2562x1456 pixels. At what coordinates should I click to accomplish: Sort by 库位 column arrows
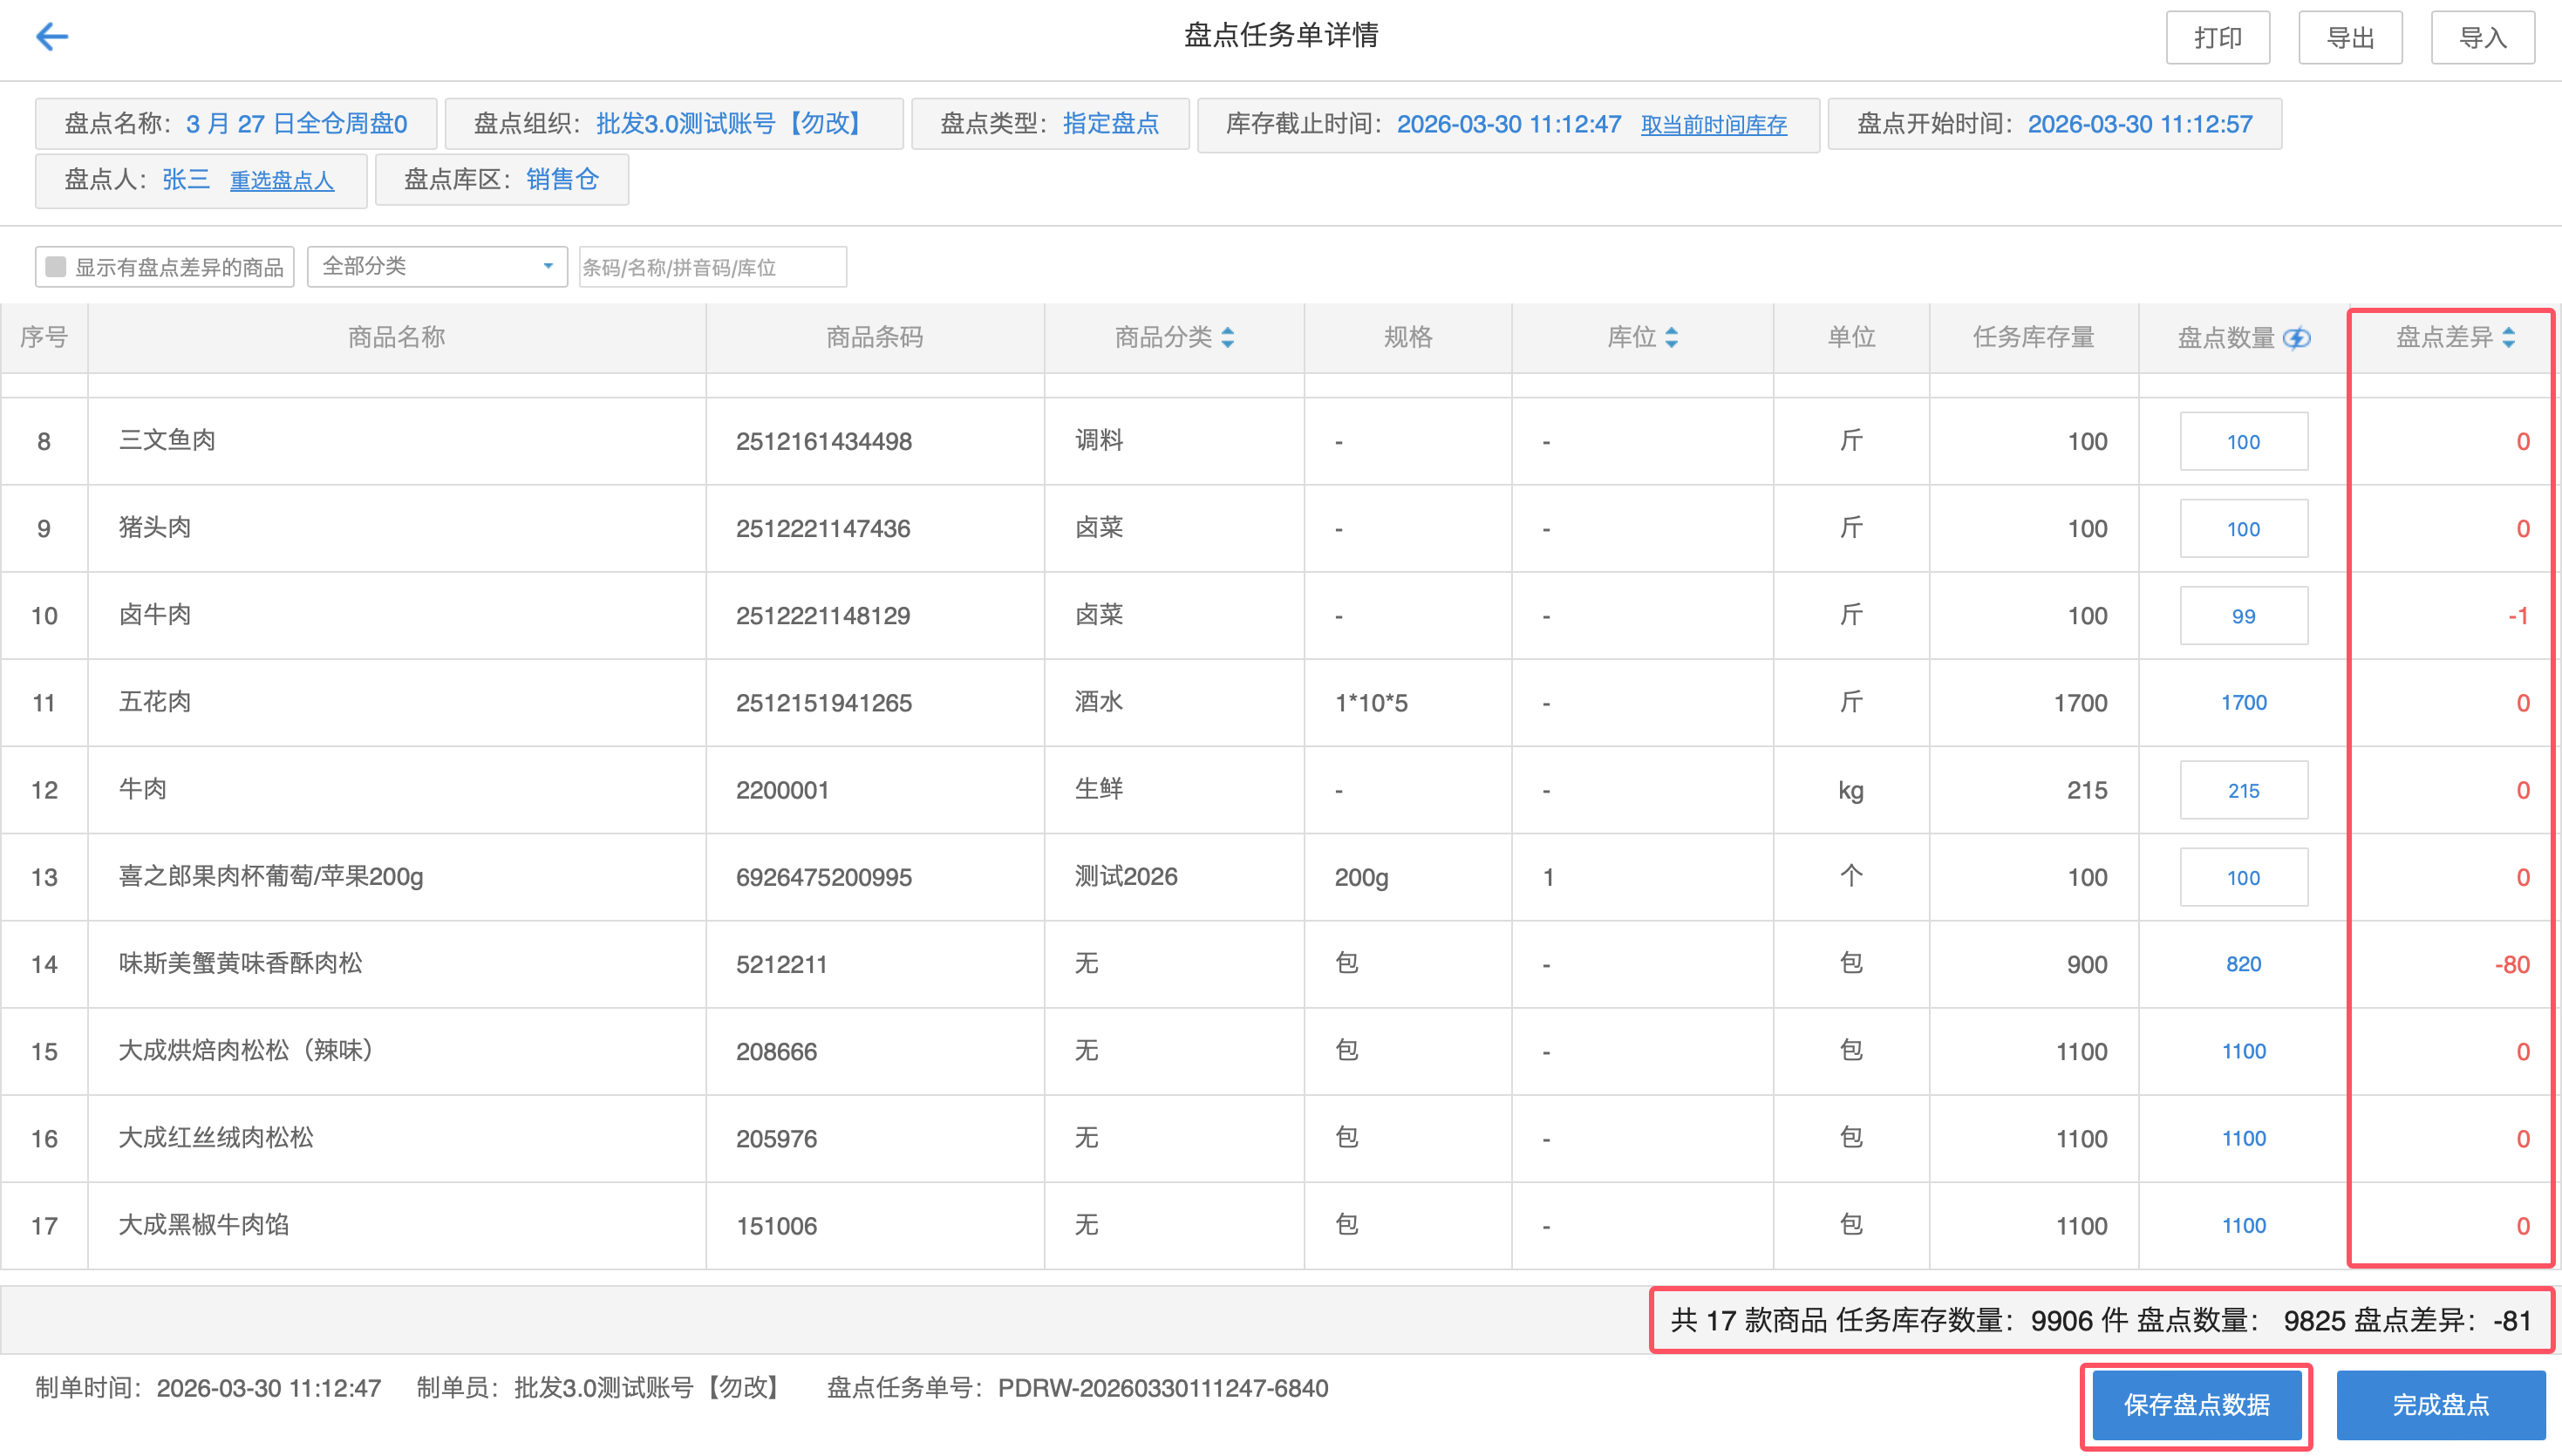(x=1671, y=338)
